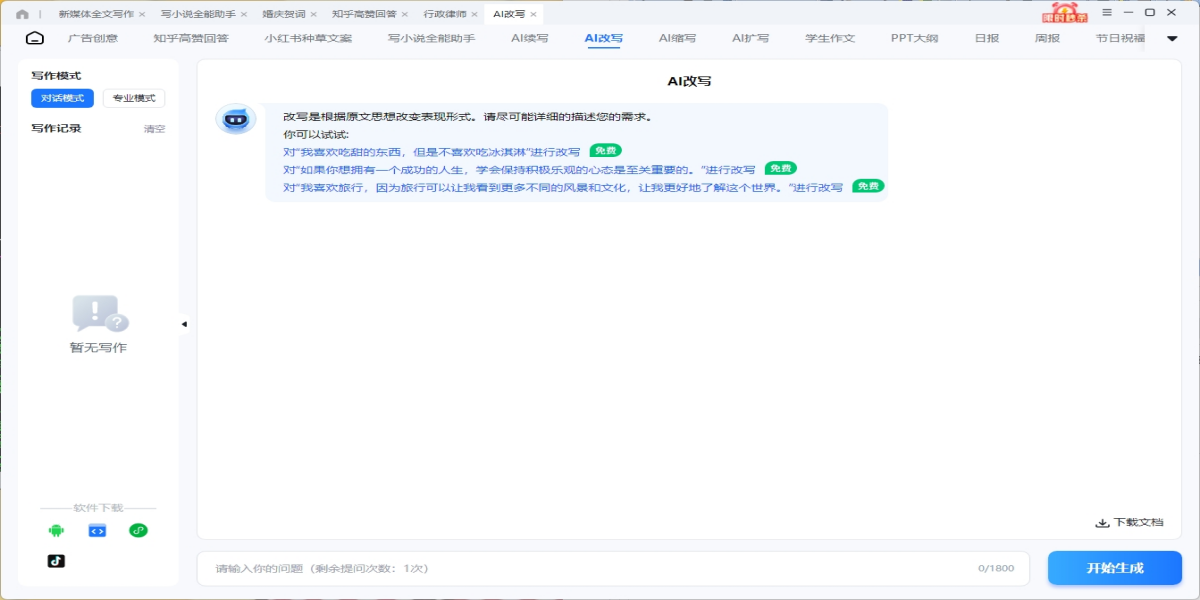Click the WeChat mini program icon

(x=138, y=530)
